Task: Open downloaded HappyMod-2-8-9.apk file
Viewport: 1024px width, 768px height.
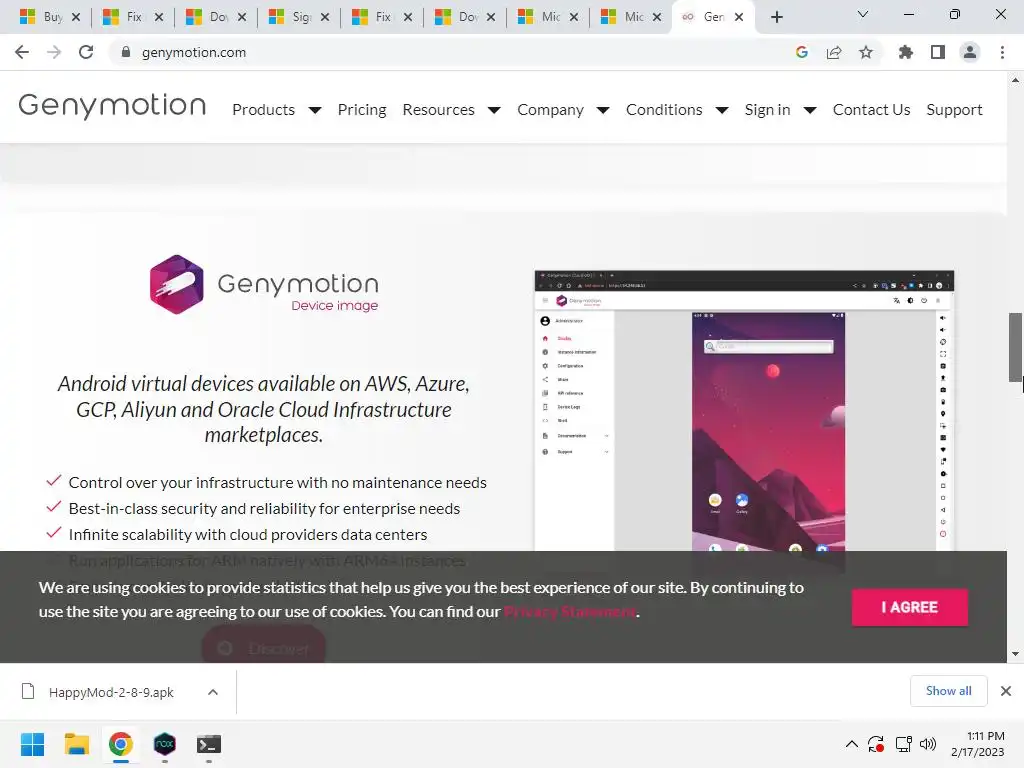Action: 111,692
